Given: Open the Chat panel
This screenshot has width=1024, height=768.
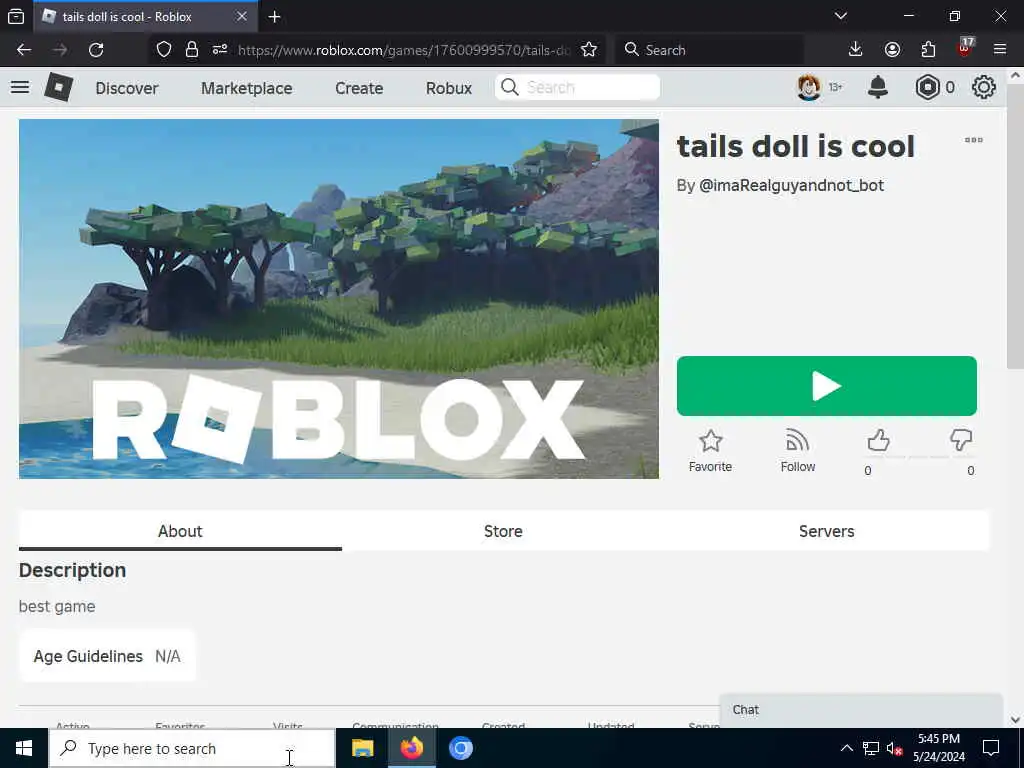Looking at the screenshot, I should [861, 710].
